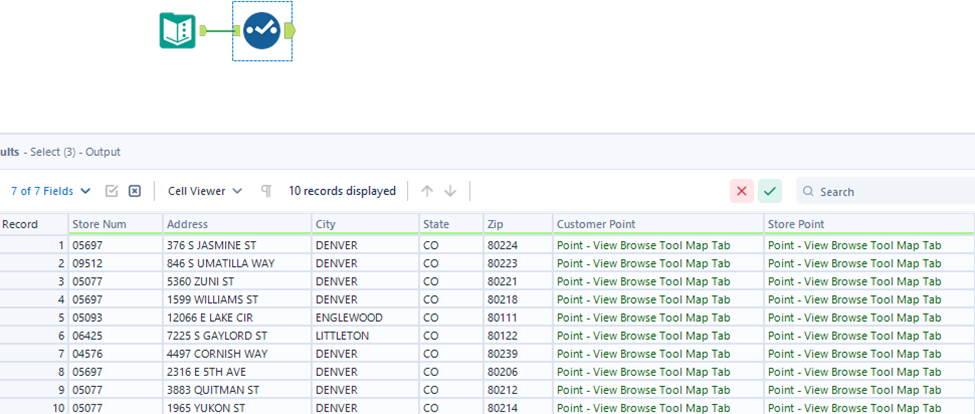The width and height of the screenshot is (975, 414).
Task: Click the red X data cleanse button
Action: tap(741, 191)
